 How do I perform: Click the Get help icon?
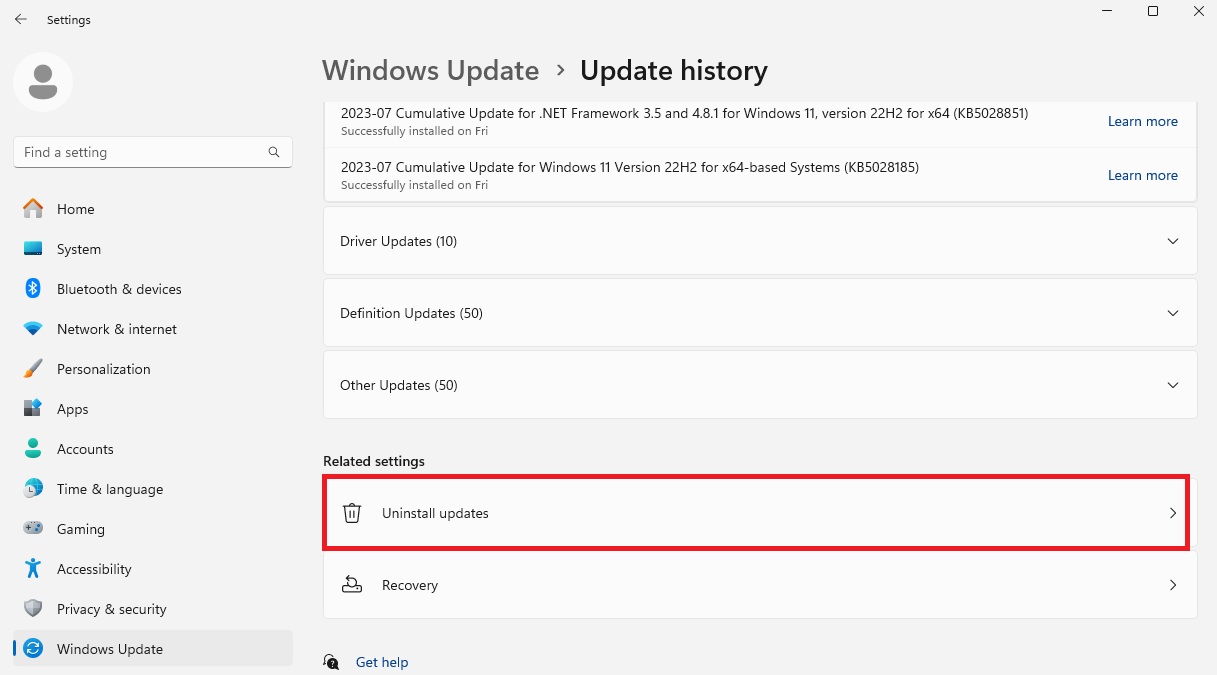click(x=331, y=662)
